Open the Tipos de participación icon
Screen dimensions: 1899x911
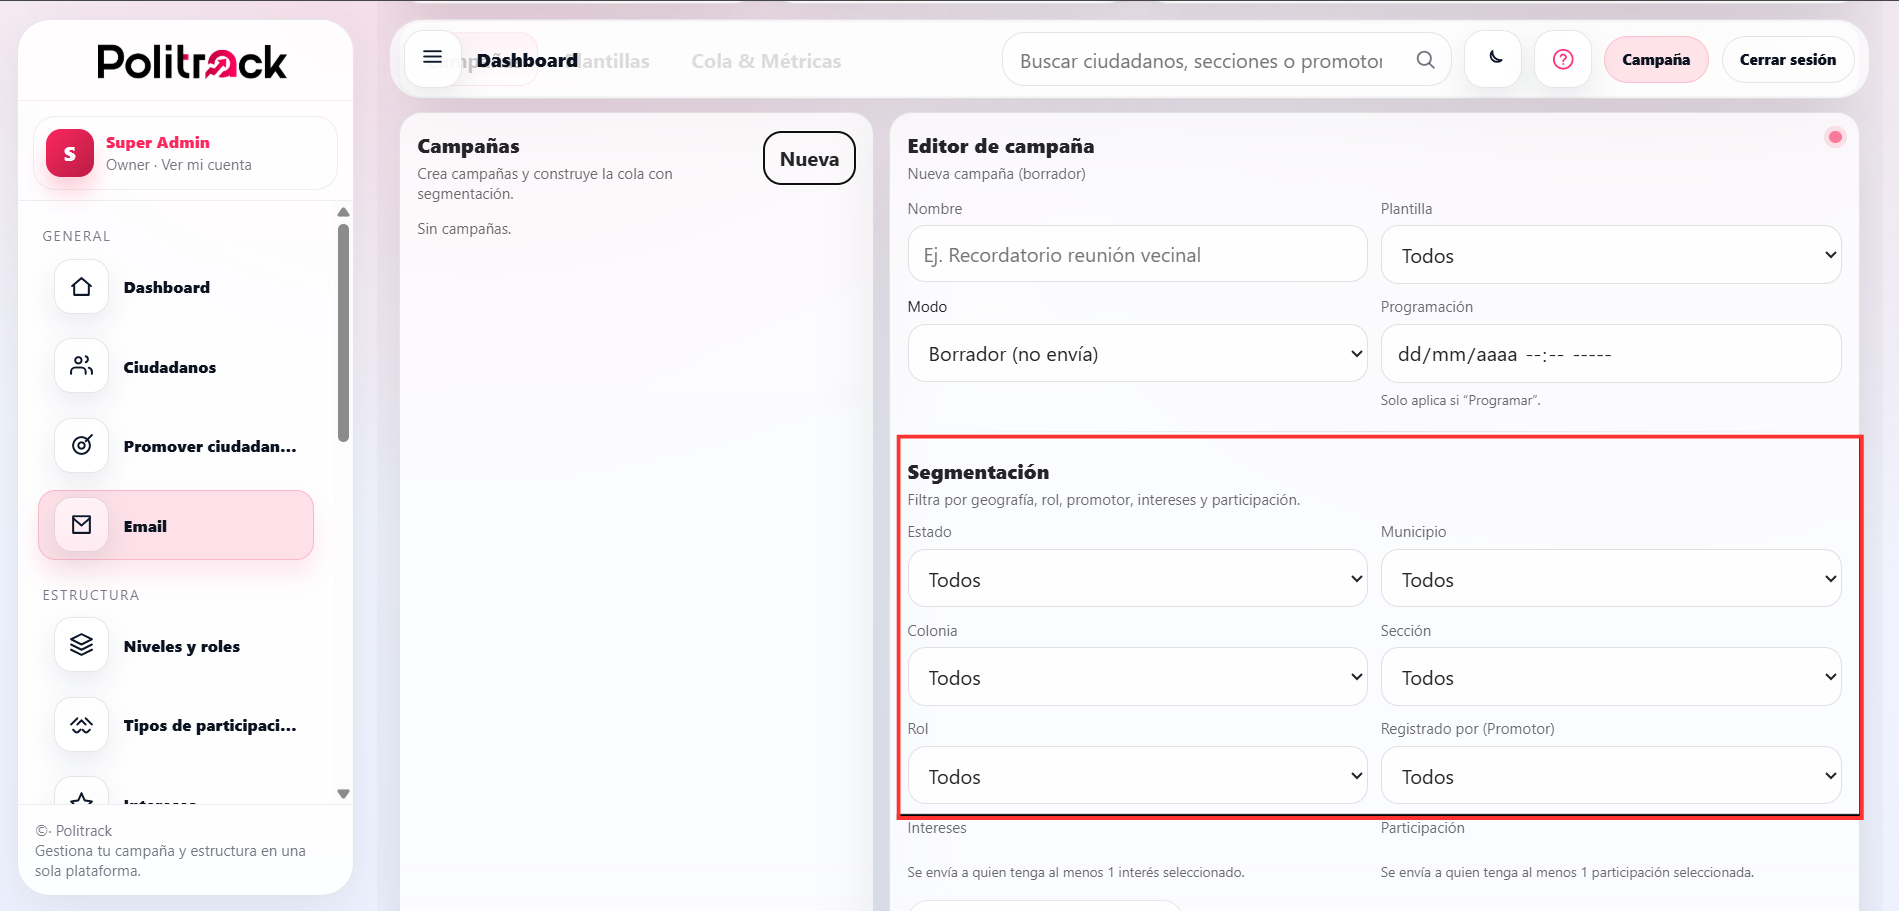pos(80,724)
